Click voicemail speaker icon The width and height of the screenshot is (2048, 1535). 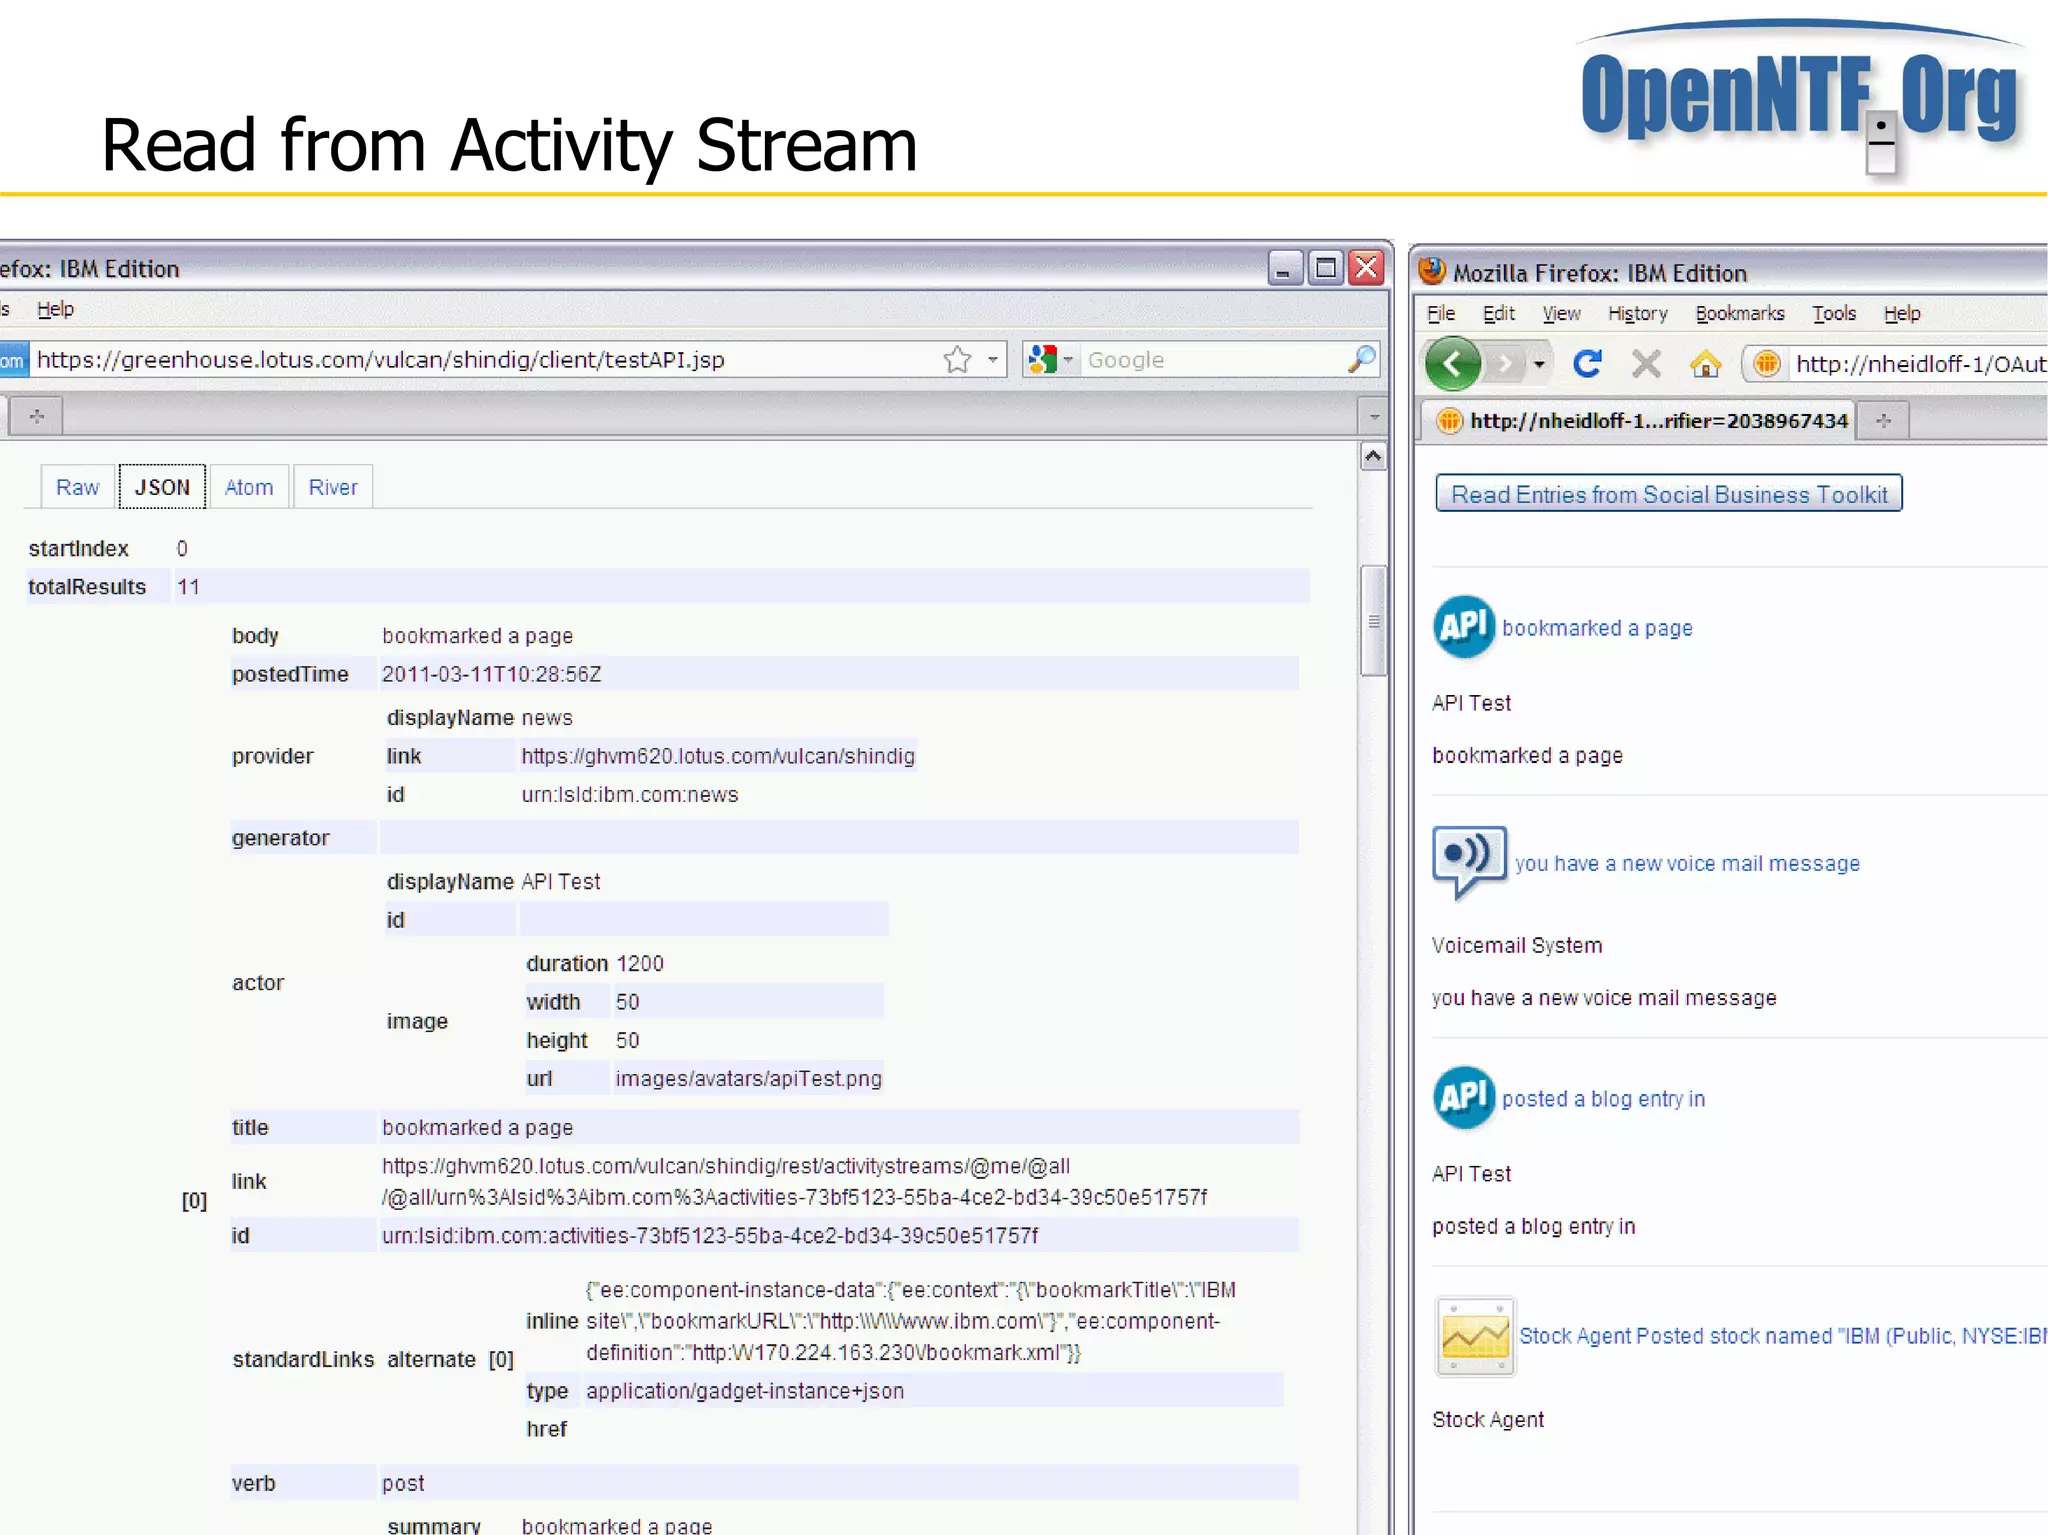coord(1469,861)
